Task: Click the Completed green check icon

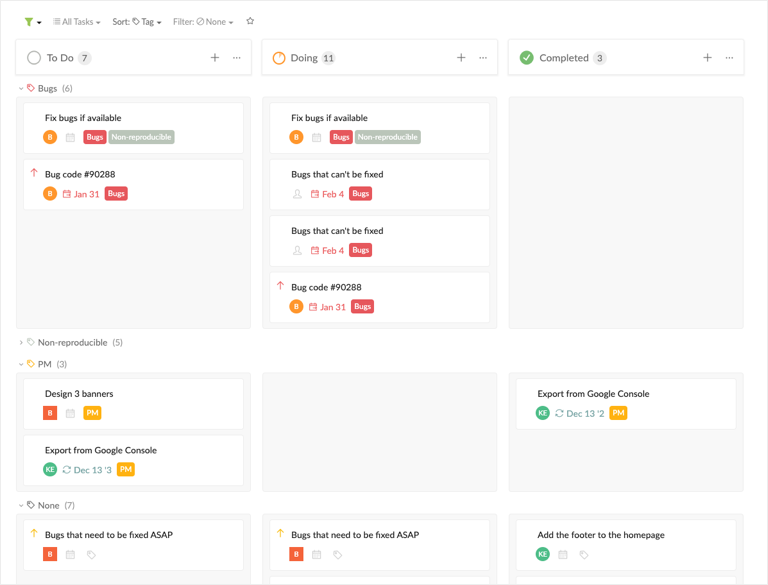Action: [x=527, y=58]
